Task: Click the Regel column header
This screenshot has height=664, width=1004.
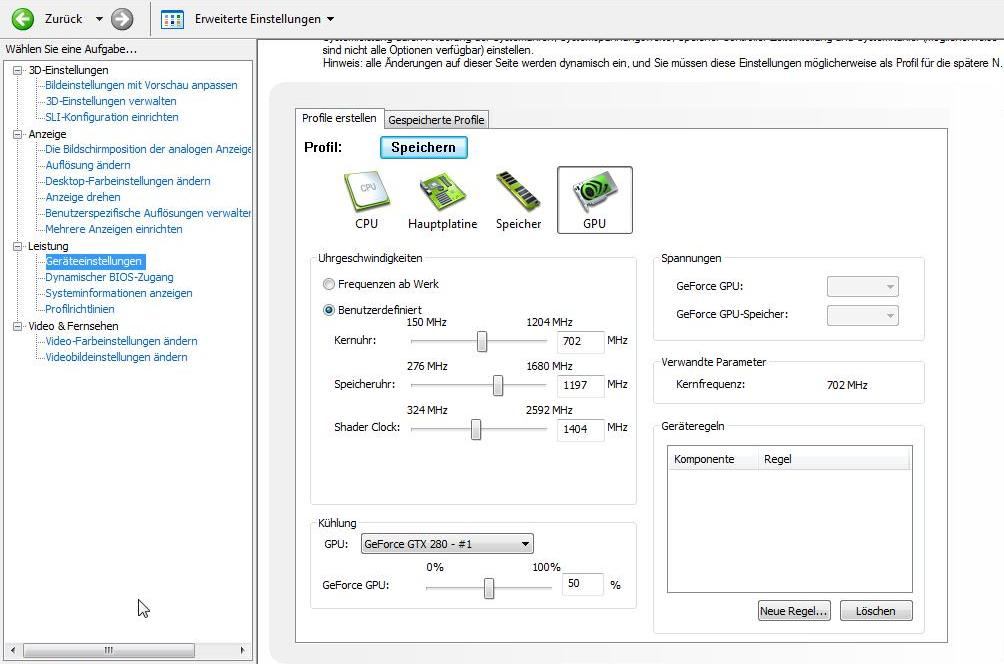Action: click(834, 459)
